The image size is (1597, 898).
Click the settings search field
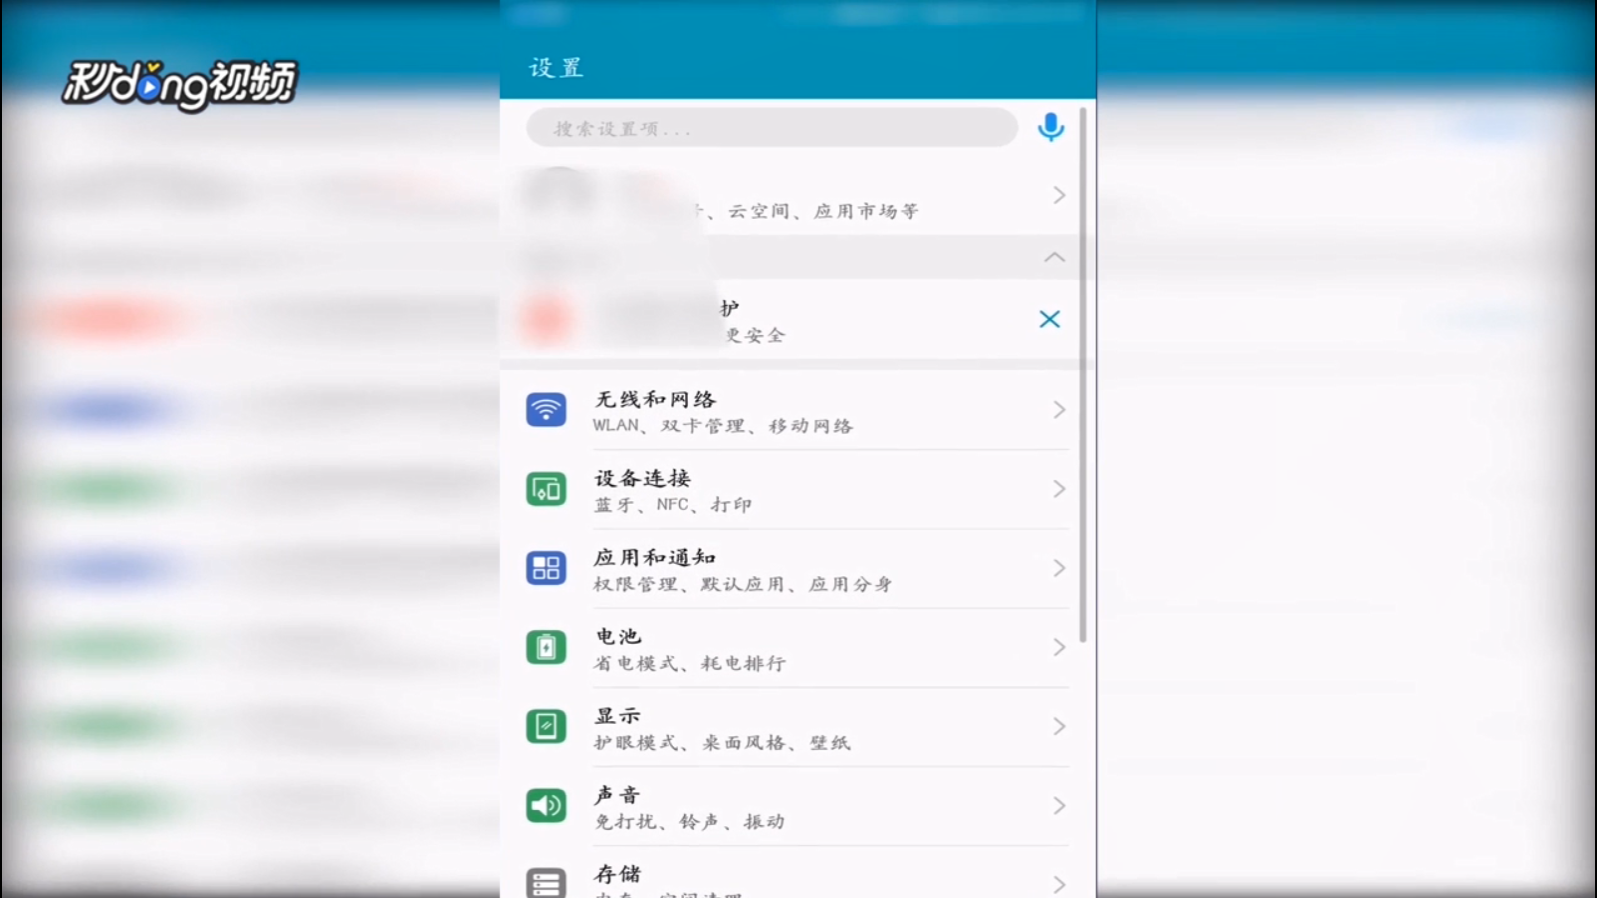[x=772, y=128]
